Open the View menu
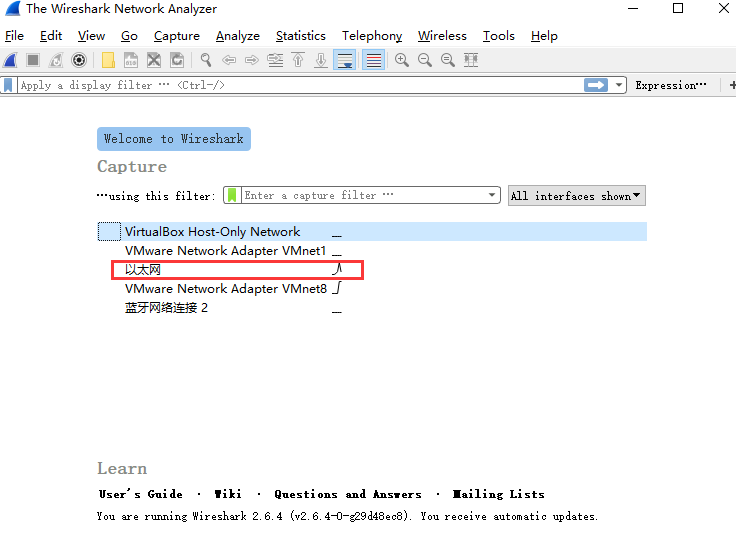 coord(91,36)
